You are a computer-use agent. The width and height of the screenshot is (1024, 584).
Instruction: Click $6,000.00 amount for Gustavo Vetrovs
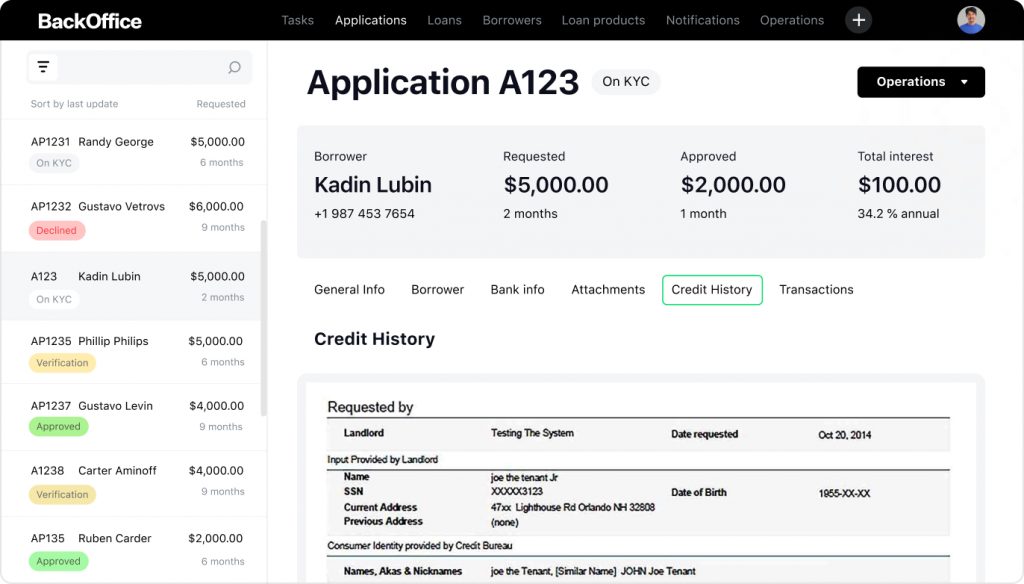(216, 206)
